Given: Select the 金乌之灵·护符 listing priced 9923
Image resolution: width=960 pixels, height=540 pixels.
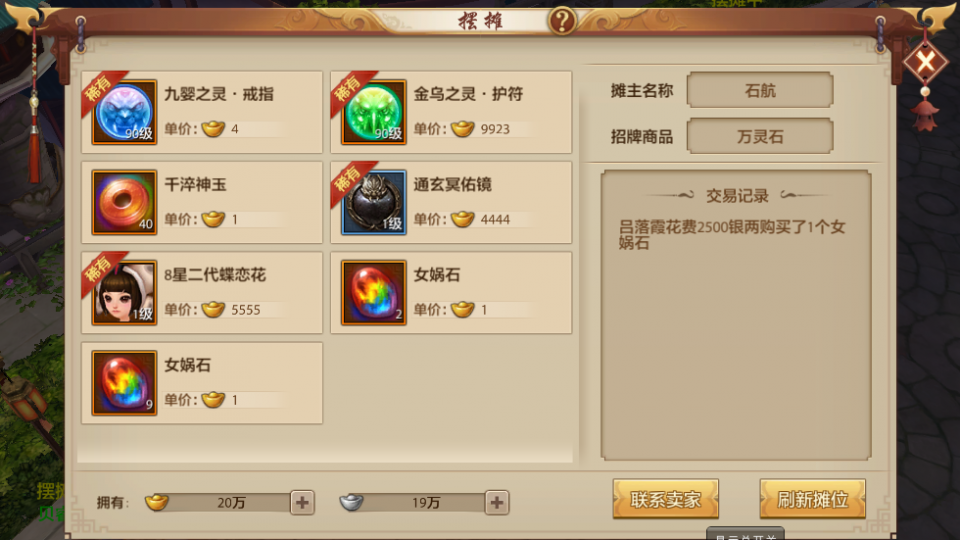Looking at the screenshot, I should 451,112.
